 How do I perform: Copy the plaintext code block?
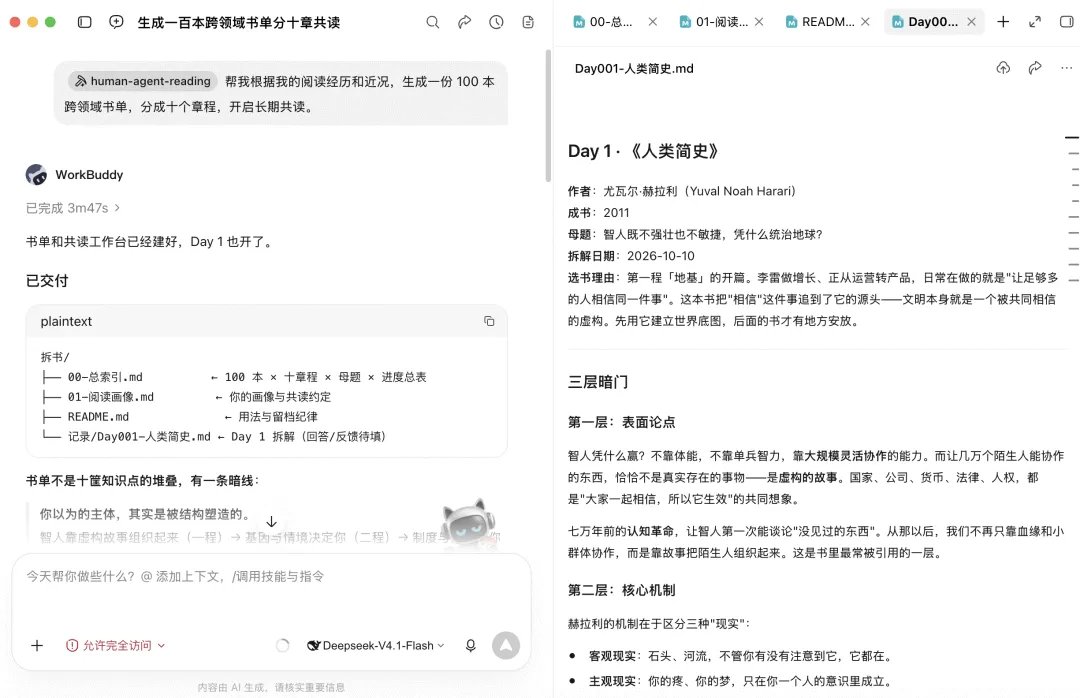pyautogui.click(x=489, y=321)
